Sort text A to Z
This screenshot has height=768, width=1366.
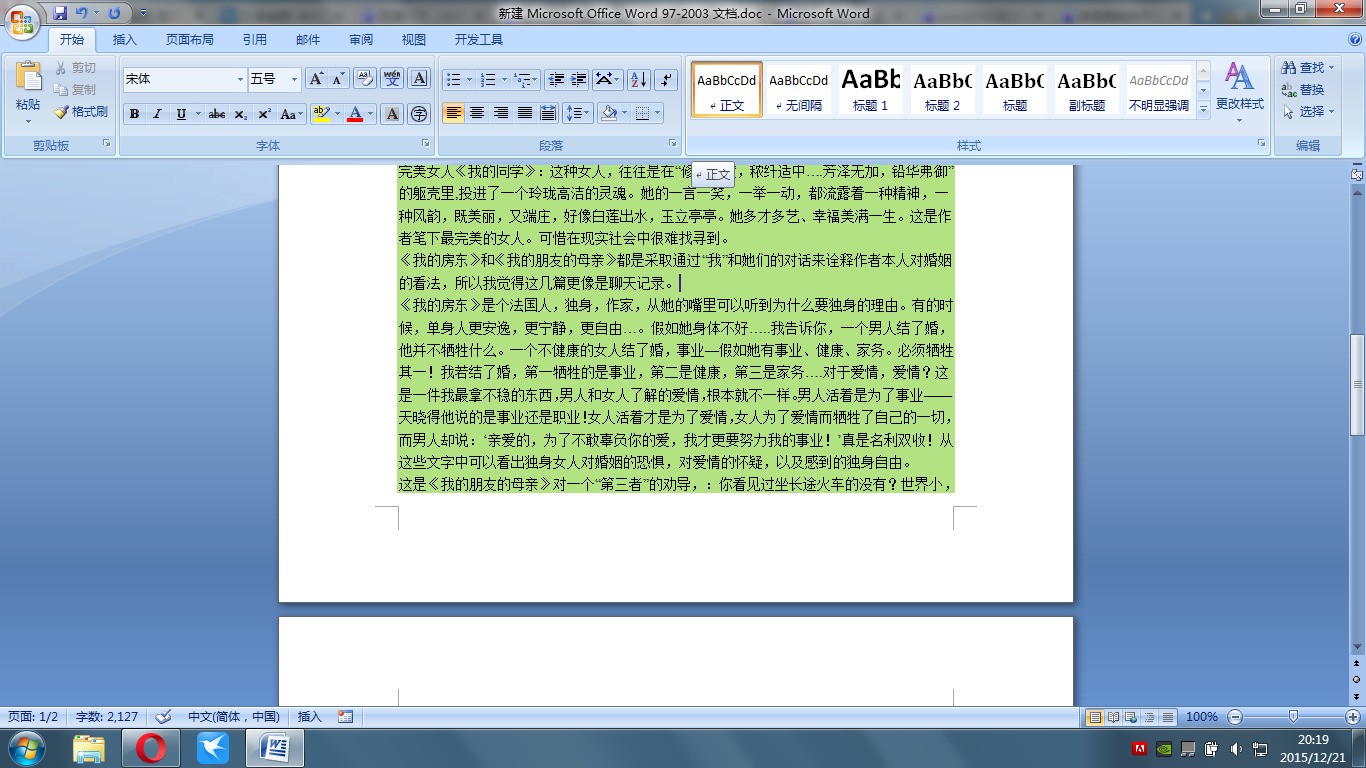coord(639,79)
